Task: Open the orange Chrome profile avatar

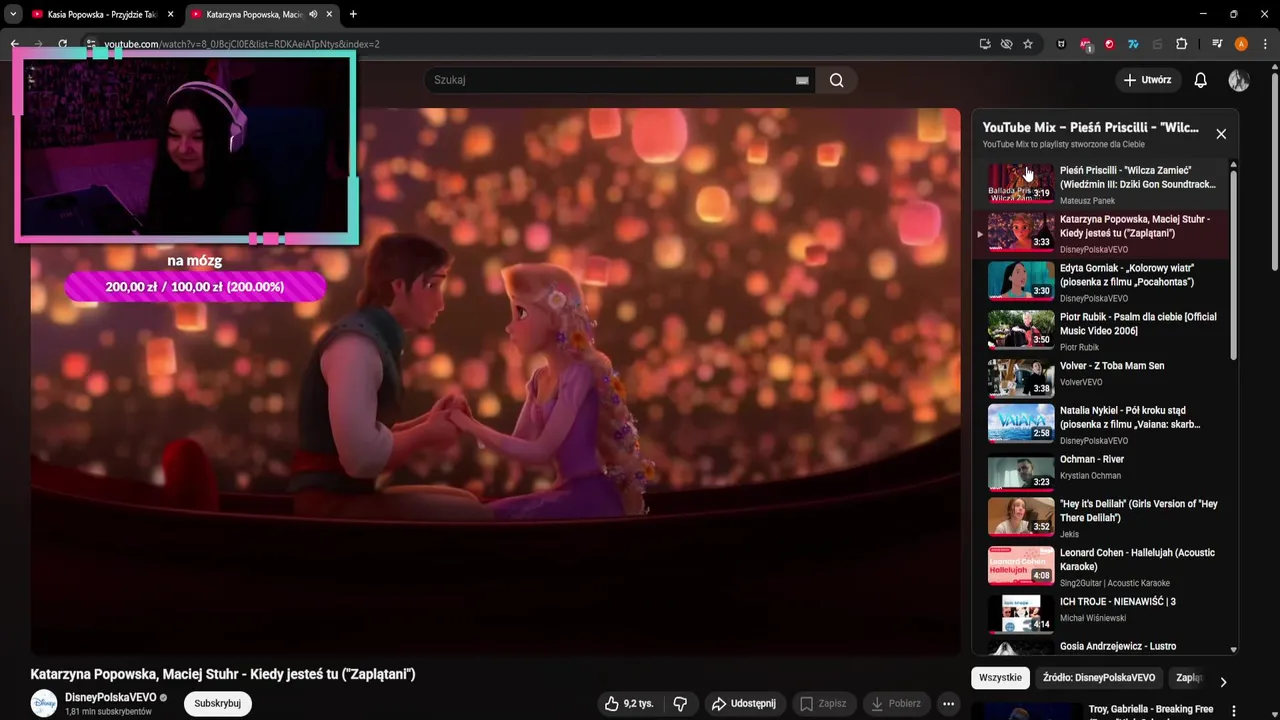Action: tap(1241, 44)
